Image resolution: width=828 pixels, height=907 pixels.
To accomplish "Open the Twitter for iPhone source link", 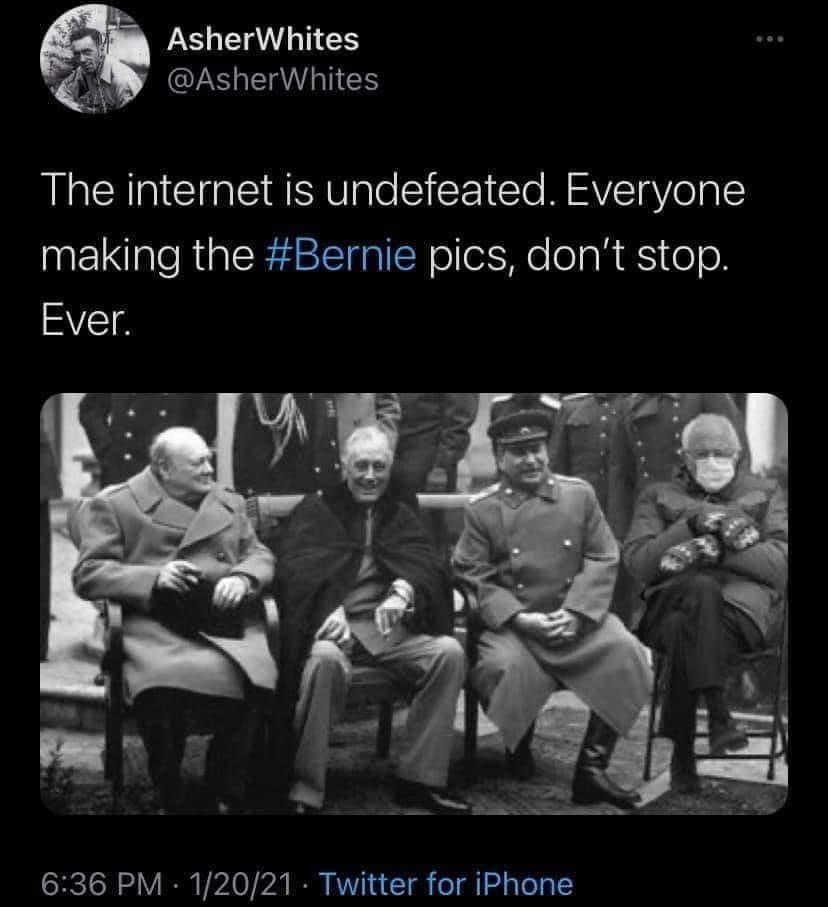I will pos(446,884).
